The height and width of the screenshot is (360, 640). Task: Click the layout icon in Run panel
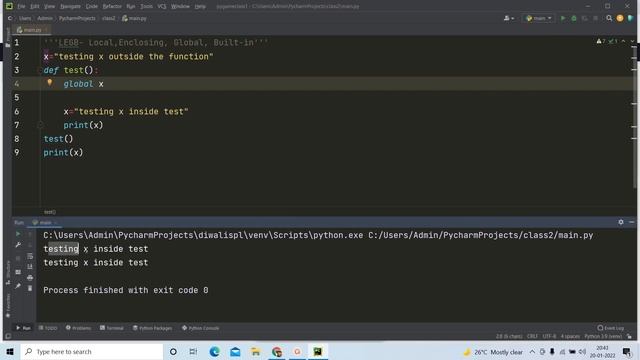point(18,272)
